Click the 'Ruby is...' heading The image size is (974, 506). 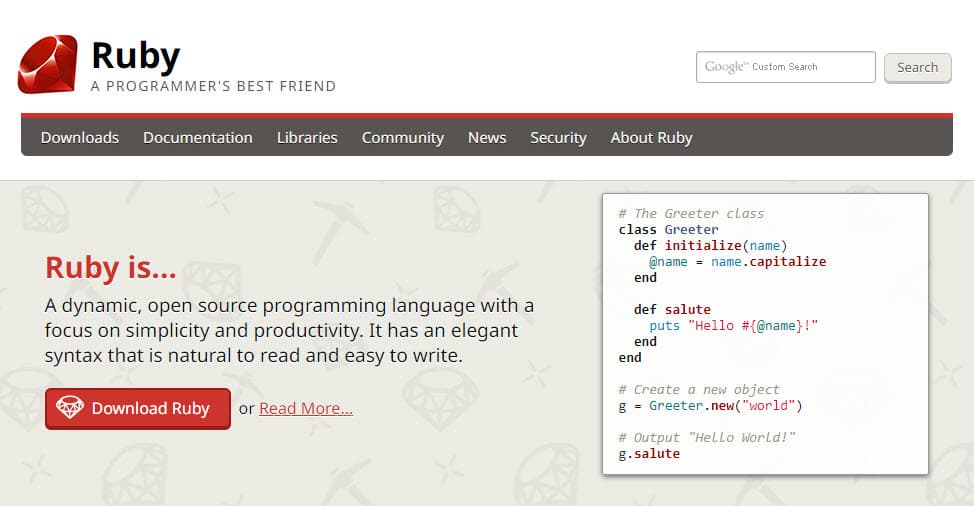point(111,268)
